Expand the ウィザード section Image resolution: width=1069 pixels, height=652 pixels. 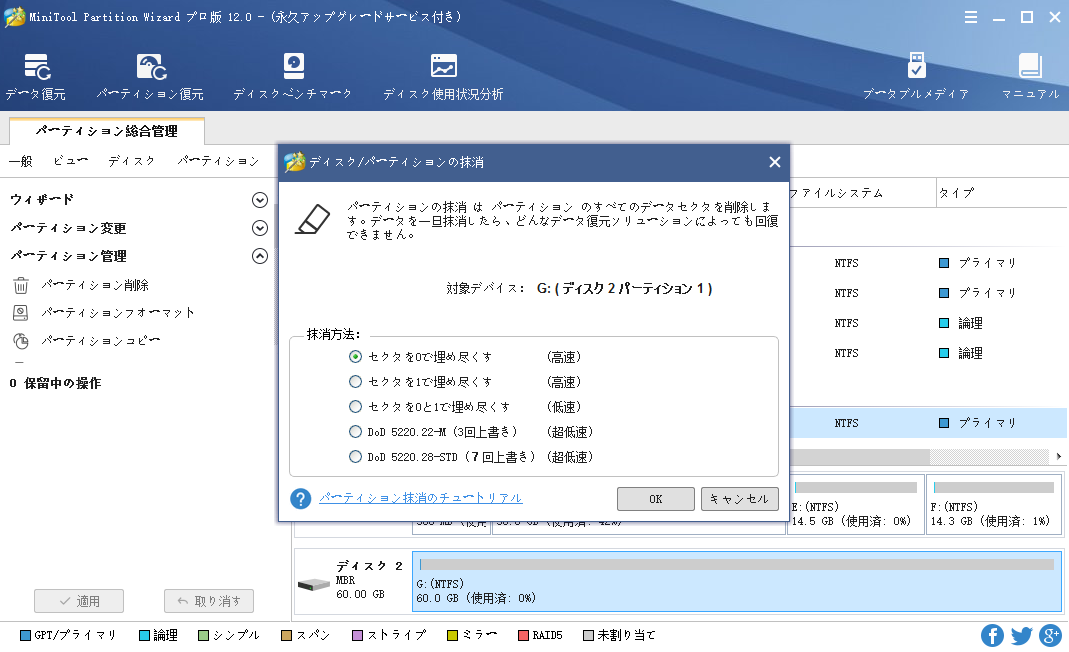[260, 200]
